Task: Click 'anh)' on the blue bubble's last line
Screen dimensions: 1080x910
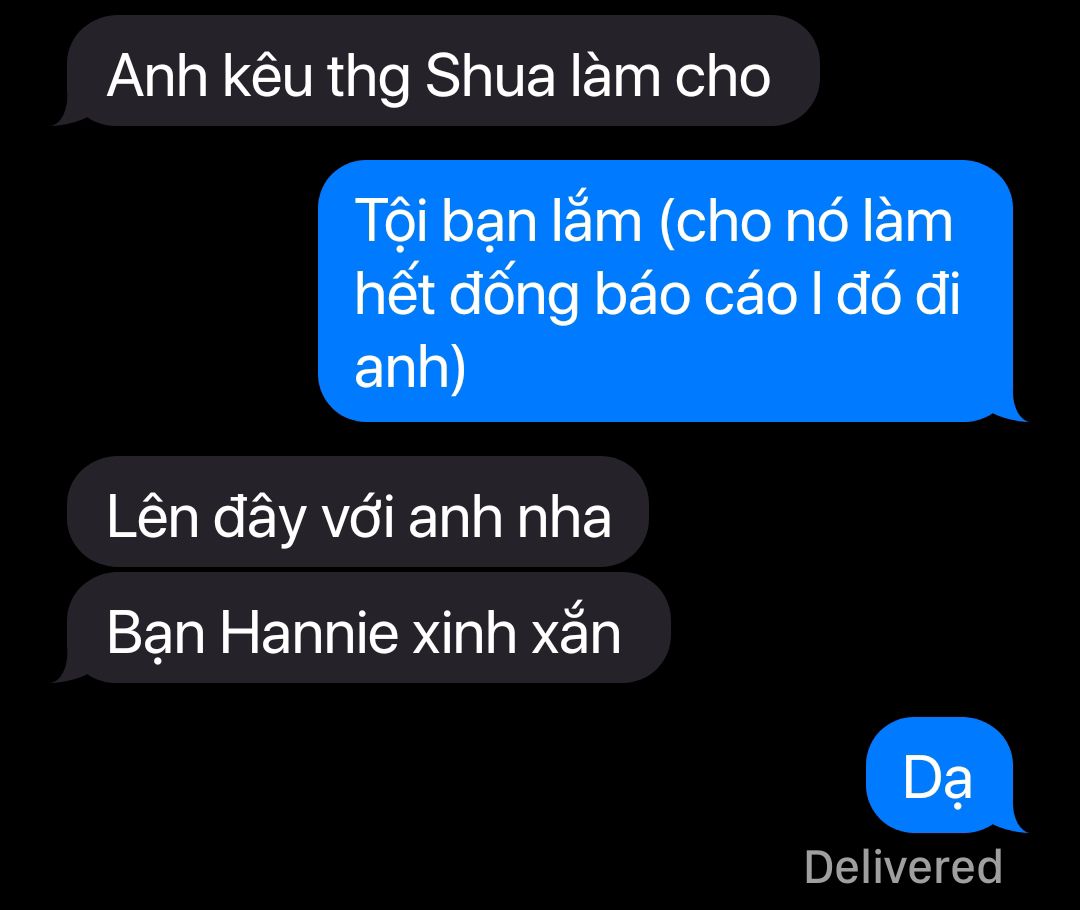Action: [411, 368]
